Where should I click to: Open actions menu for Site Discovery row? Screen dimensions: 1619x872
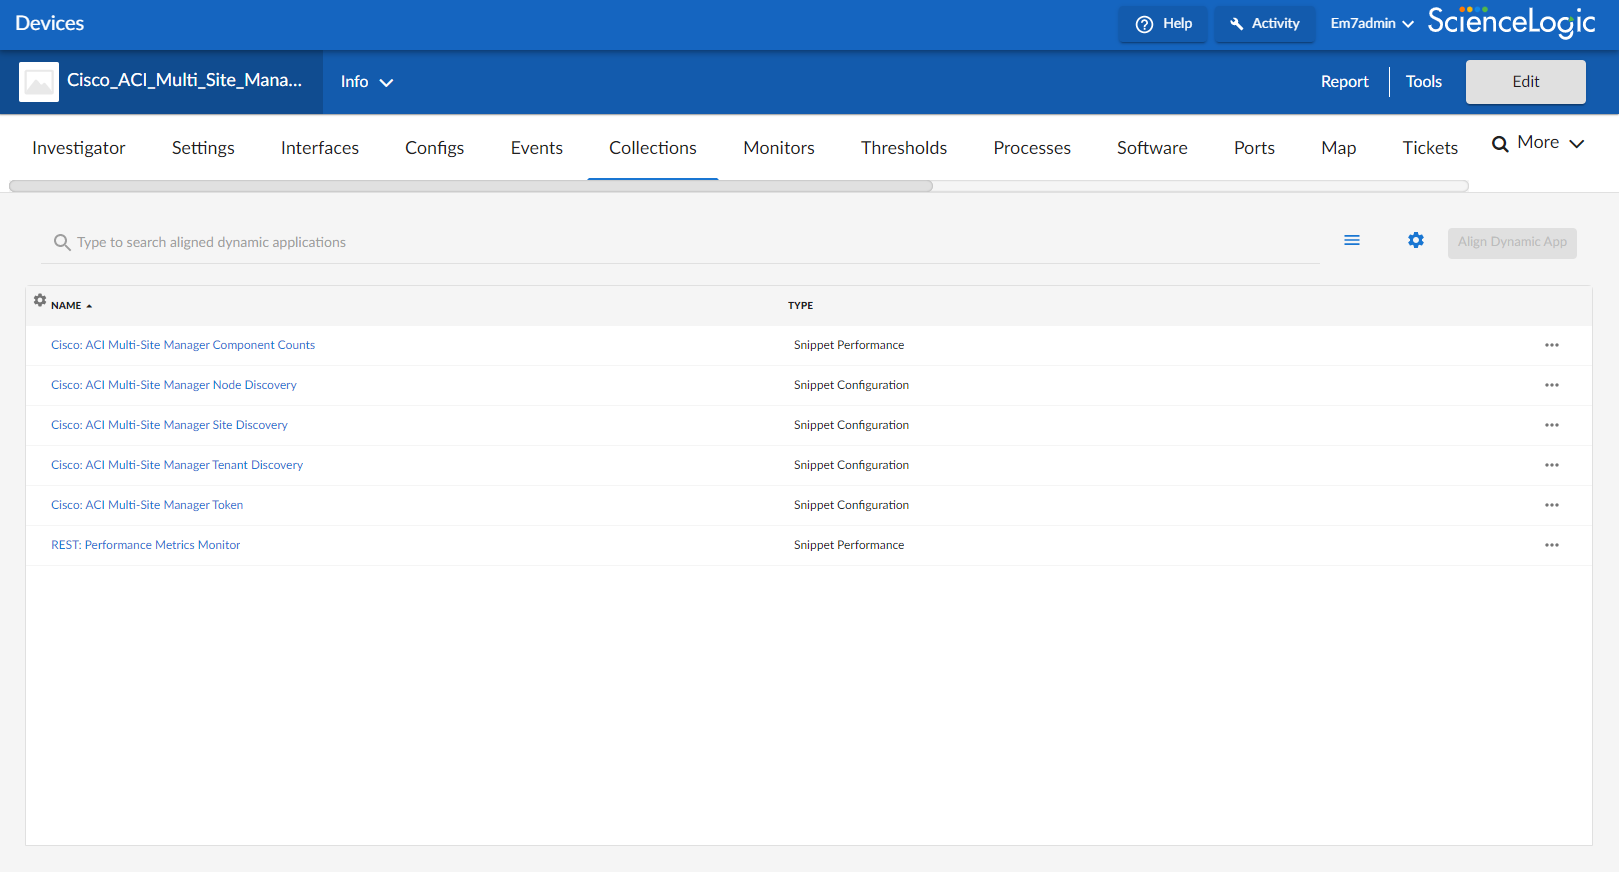[1552, 425]
